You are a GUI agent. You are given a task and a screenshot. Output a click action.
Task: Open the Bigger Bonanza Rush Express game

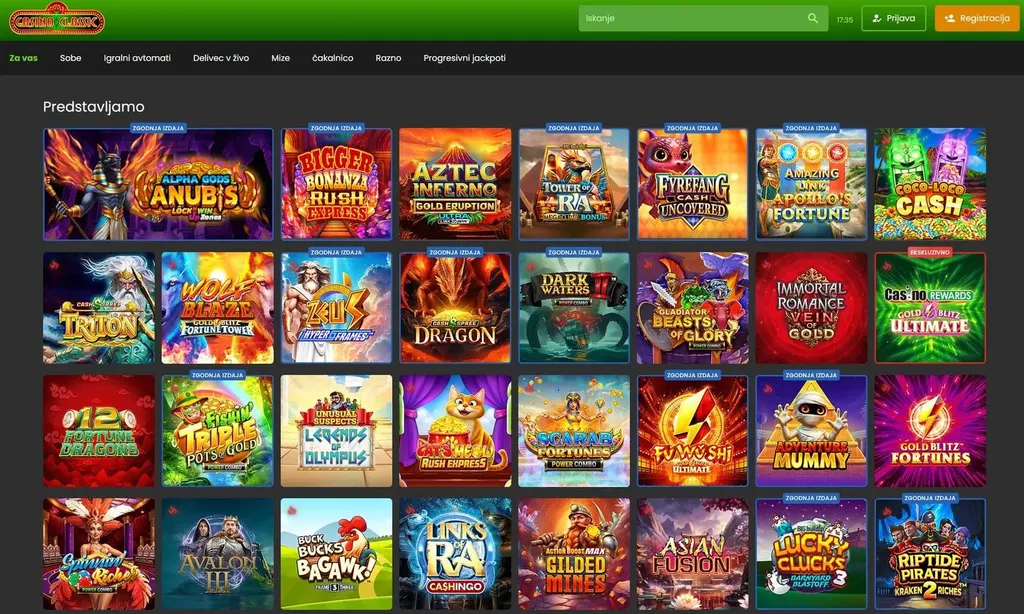[336, 184]
